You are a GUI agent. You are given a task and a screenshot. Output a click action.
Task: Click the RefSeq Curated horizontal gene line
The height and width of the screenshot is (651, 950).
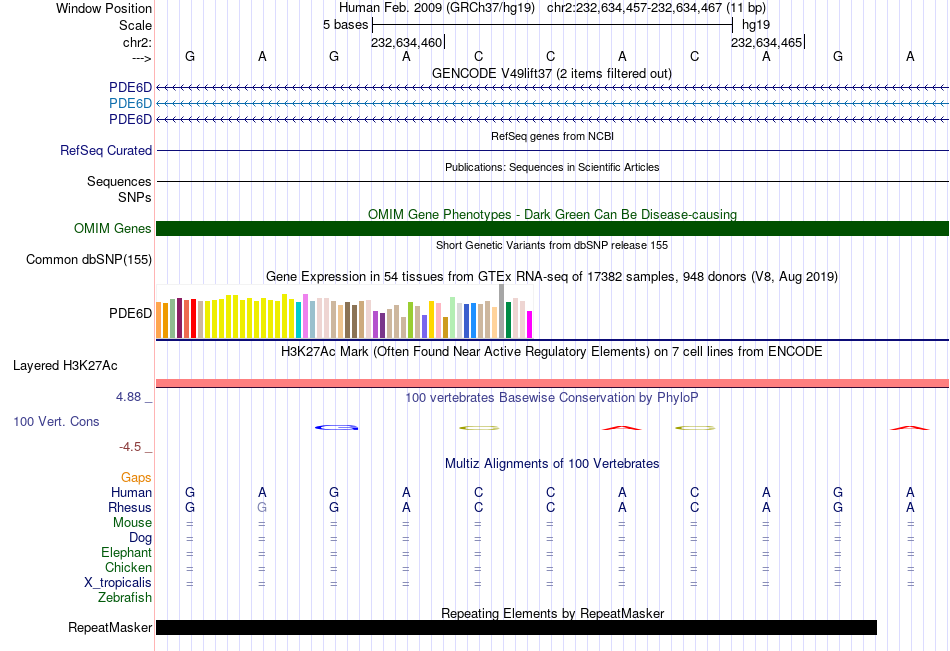pyautogui.click(x=552, y=150)
